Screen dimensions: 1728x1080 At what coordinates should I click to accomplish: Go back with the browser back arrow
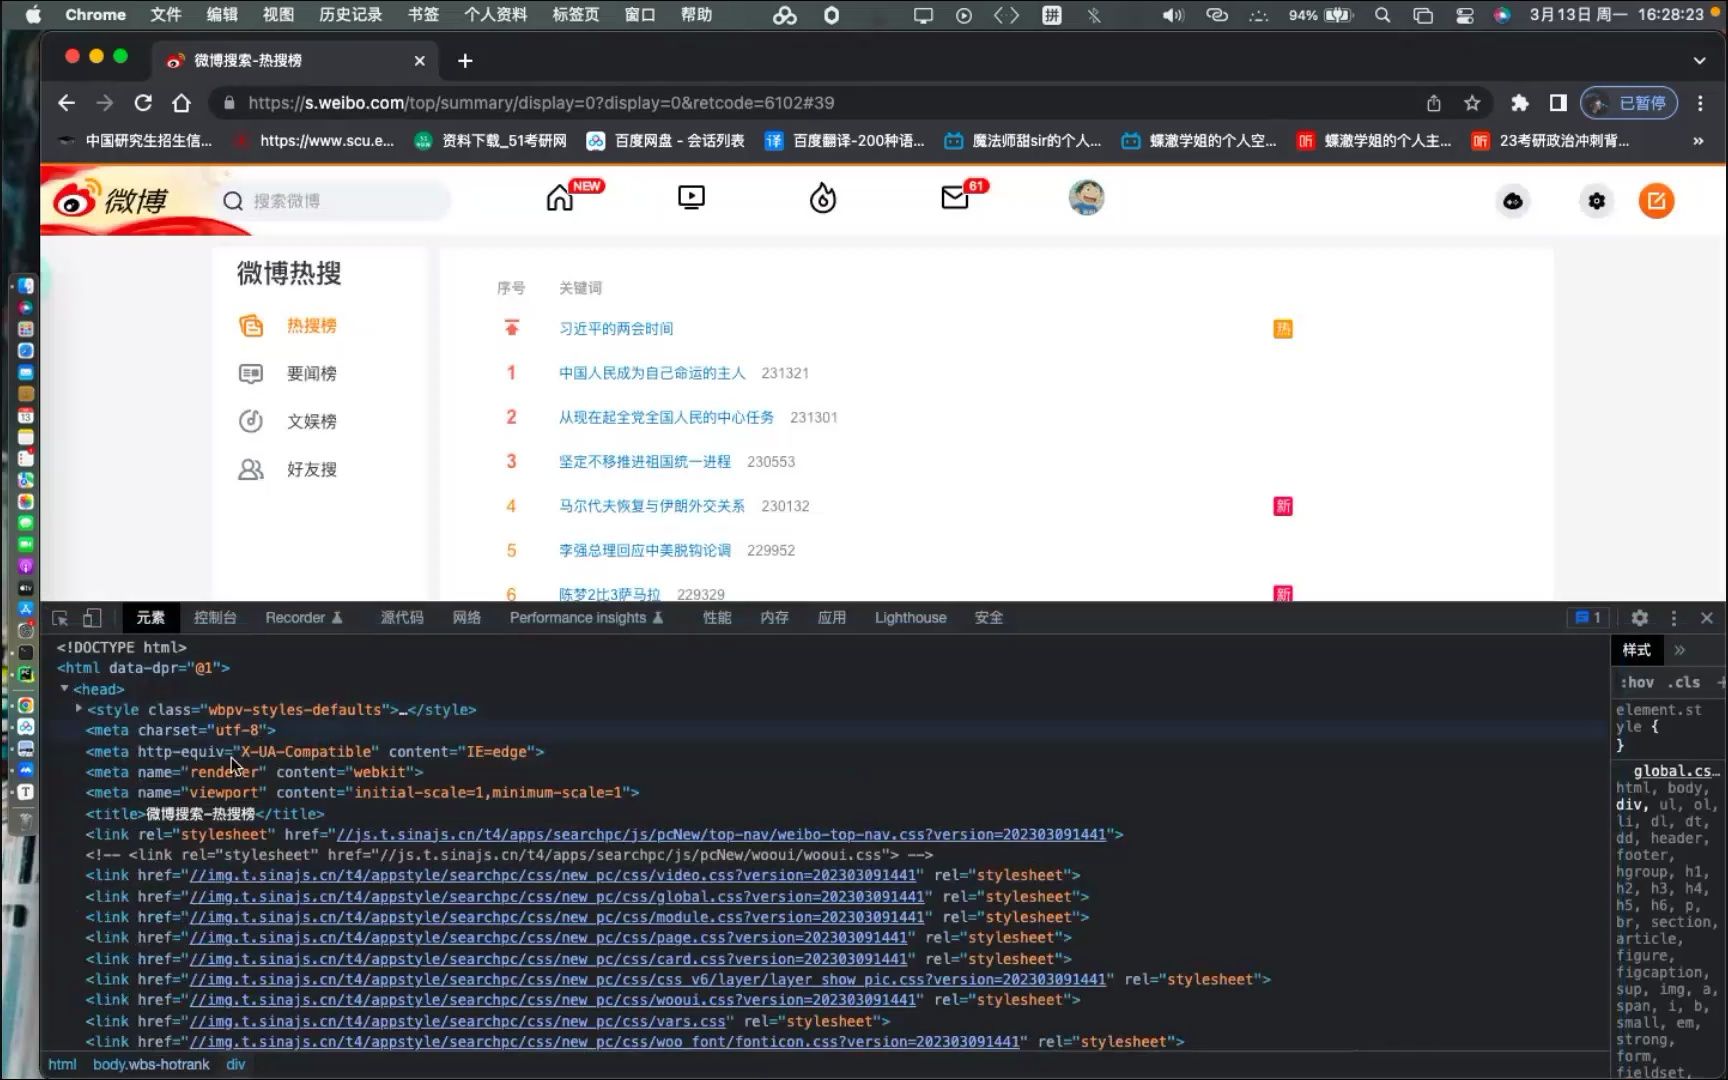pyautogui.click(x=66, y=103)
